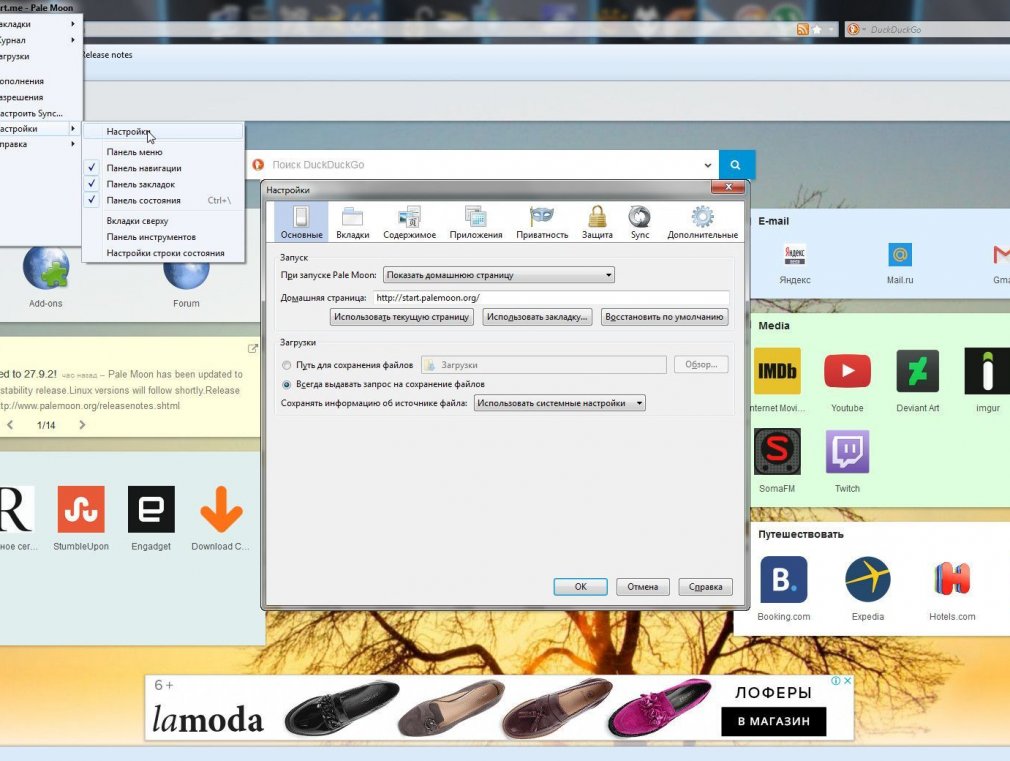
Task: Click the Обзор browse button
Action: click(701, 365)
